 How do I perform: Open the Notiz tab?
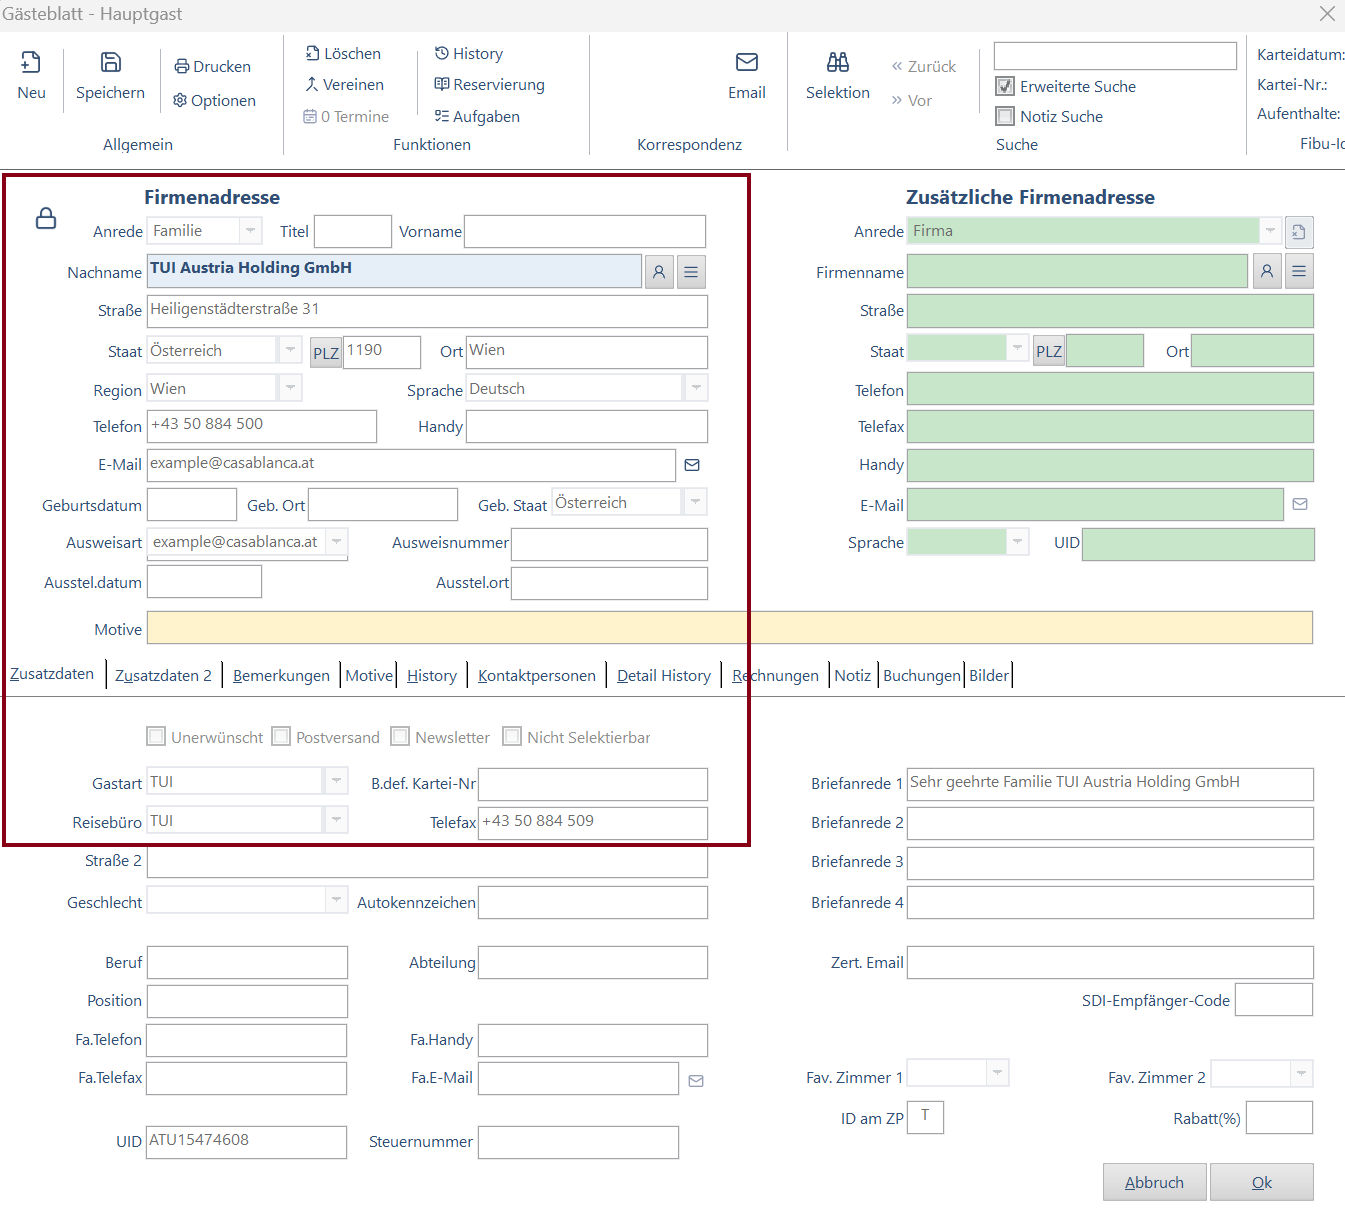coord(852,675)
